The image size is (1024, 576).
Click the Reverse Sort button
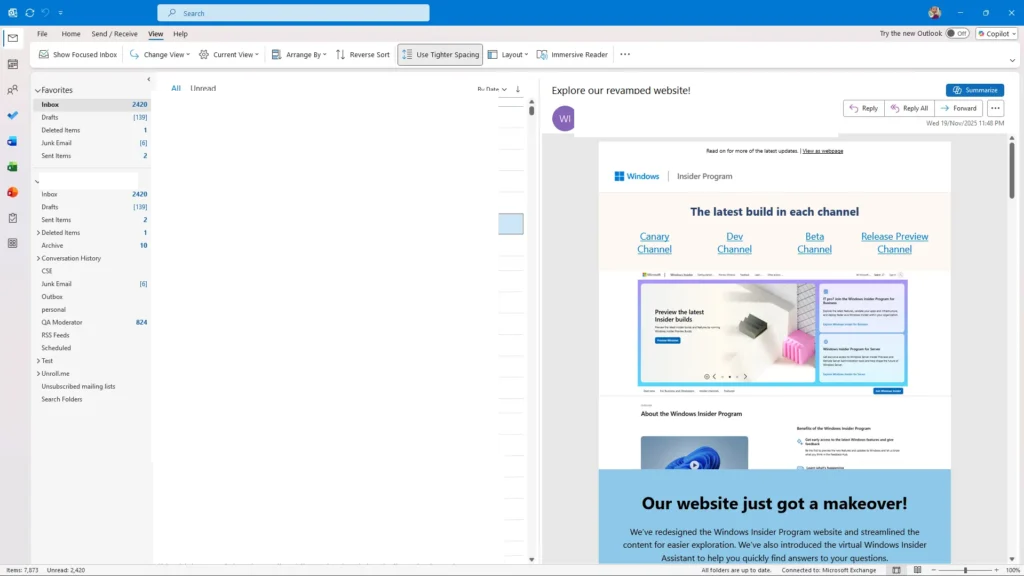point(362,54)
